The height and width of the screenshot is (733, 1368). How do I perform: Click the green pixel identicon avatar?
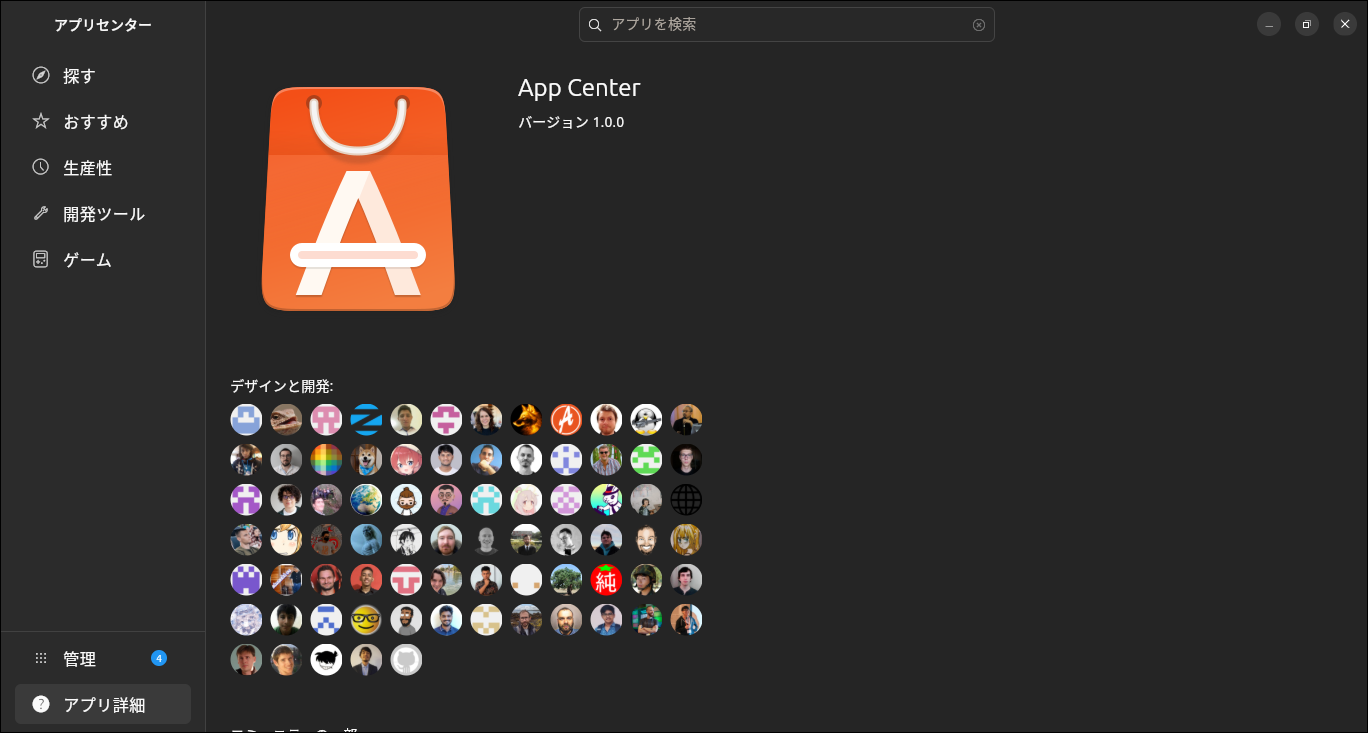646,460
